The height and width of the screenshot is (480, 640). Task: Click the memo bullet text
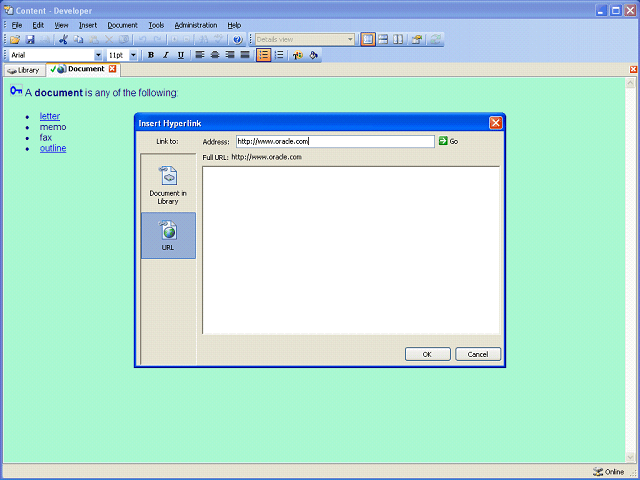(53, 127)
